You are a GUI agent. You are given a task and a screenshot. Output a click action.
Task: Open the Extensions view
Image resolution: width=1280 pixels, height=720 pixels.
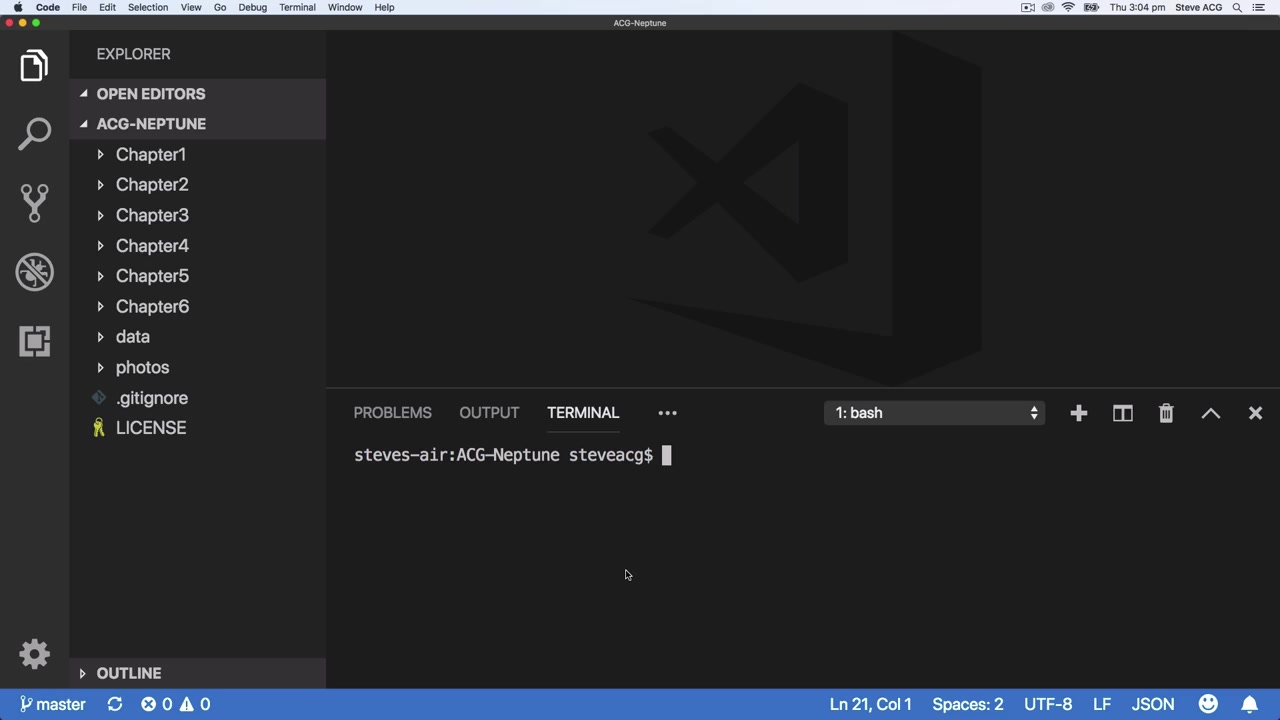34,341
